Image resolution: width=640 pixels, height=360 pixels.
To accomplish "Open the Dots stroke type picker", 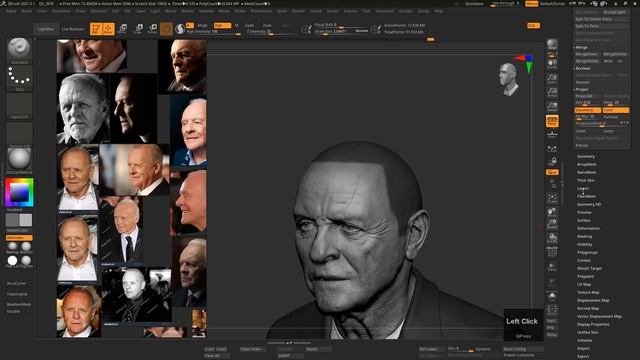I will (19, 77).
